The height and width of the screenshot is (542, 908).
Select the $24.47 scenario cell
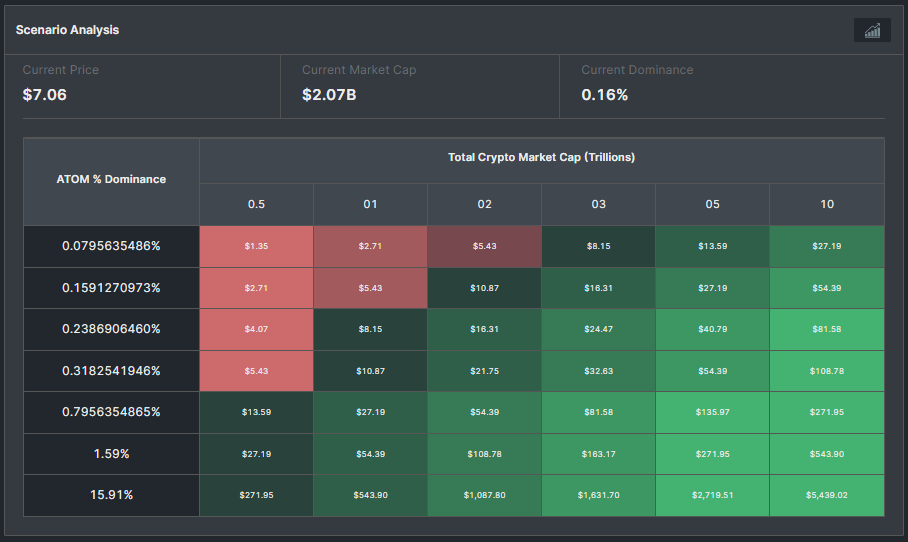coord(598,329)
